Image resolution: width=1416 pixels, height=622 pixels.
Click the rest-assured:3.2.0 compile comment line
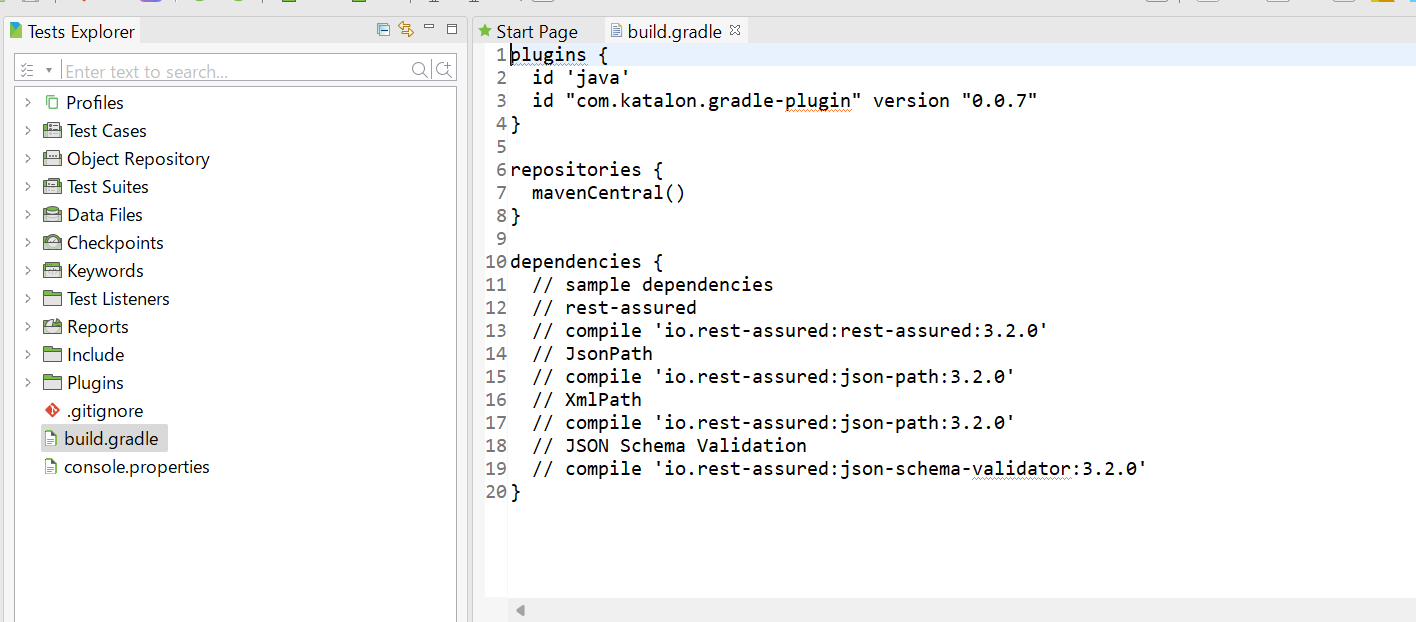point(790,330)
